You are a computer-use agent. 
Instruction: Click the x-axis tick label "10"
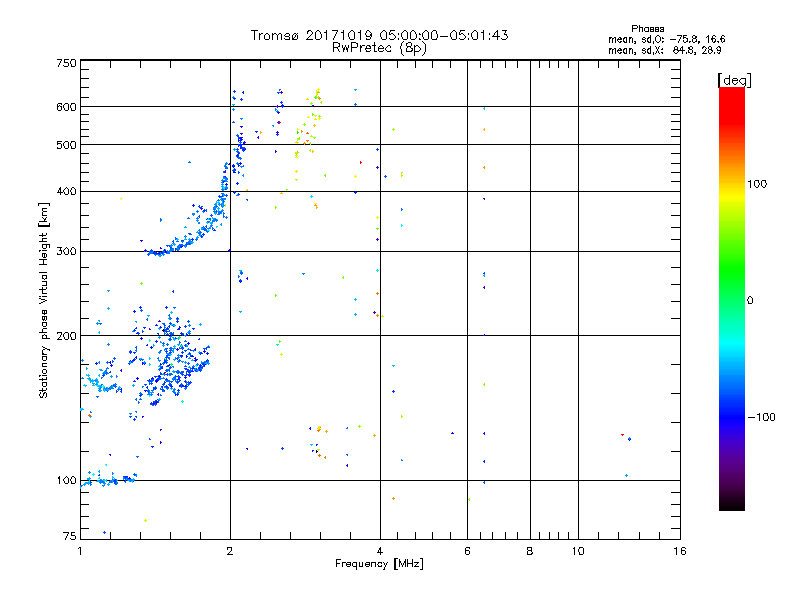(578, 551)
